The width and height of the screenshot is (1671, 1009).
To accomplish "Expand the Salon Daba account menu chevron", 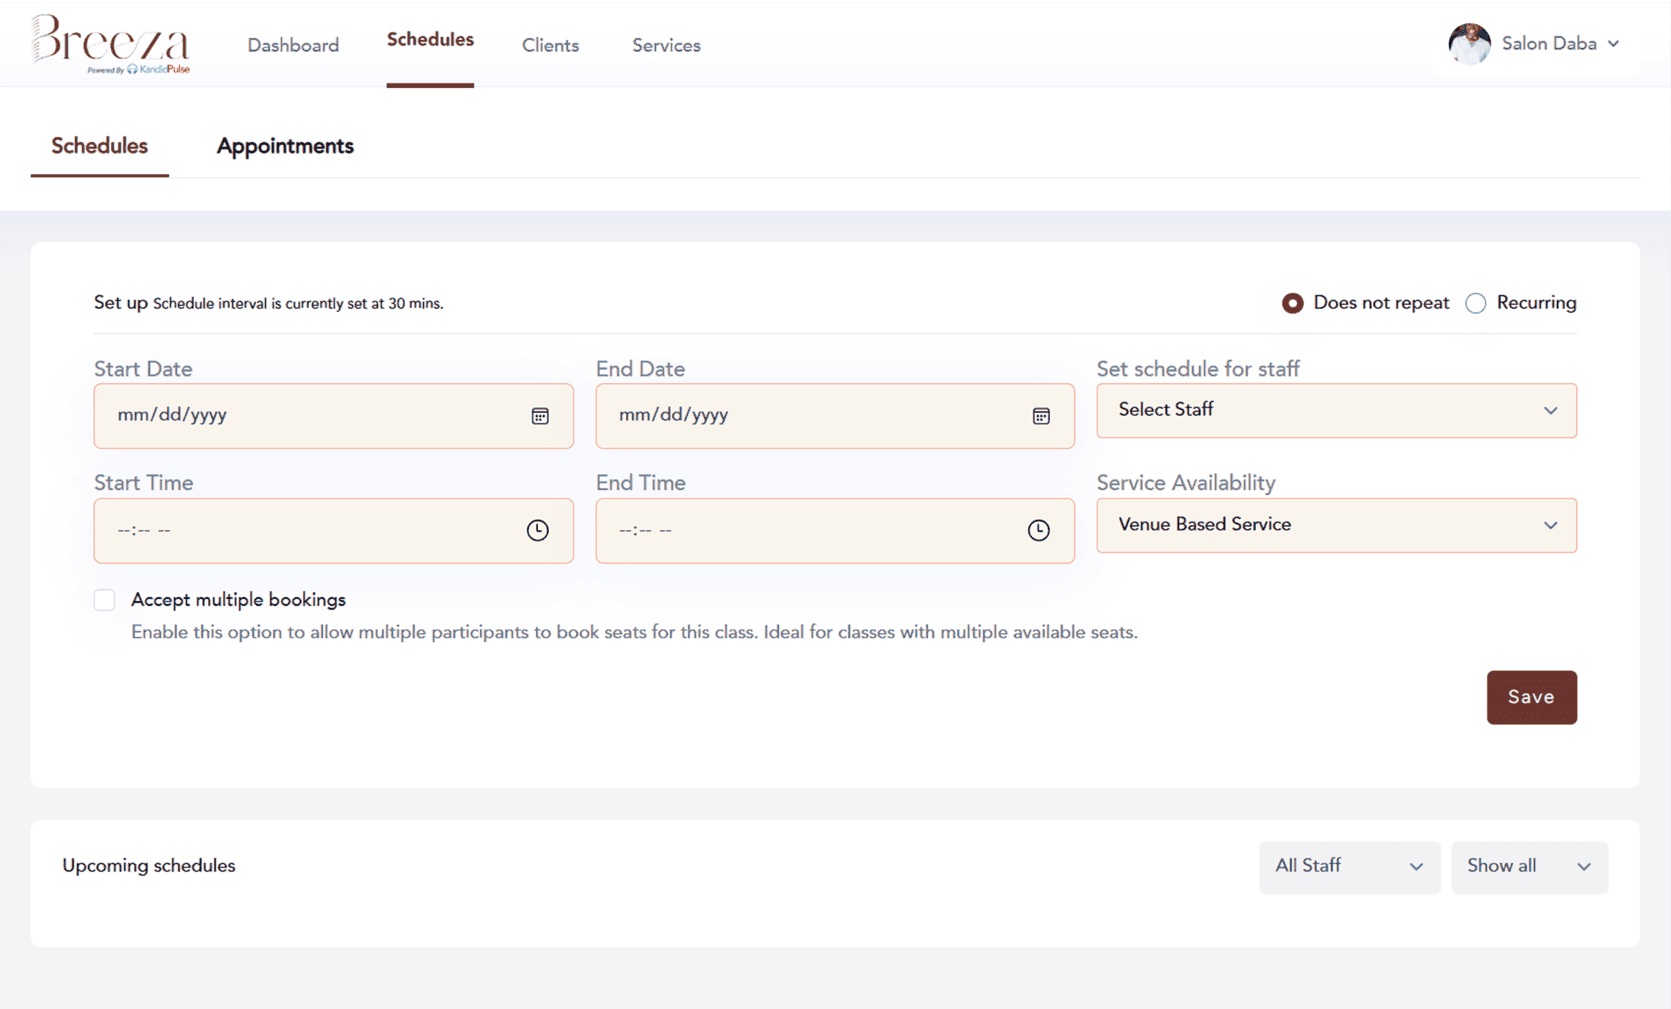I will tap(1613, 44).
